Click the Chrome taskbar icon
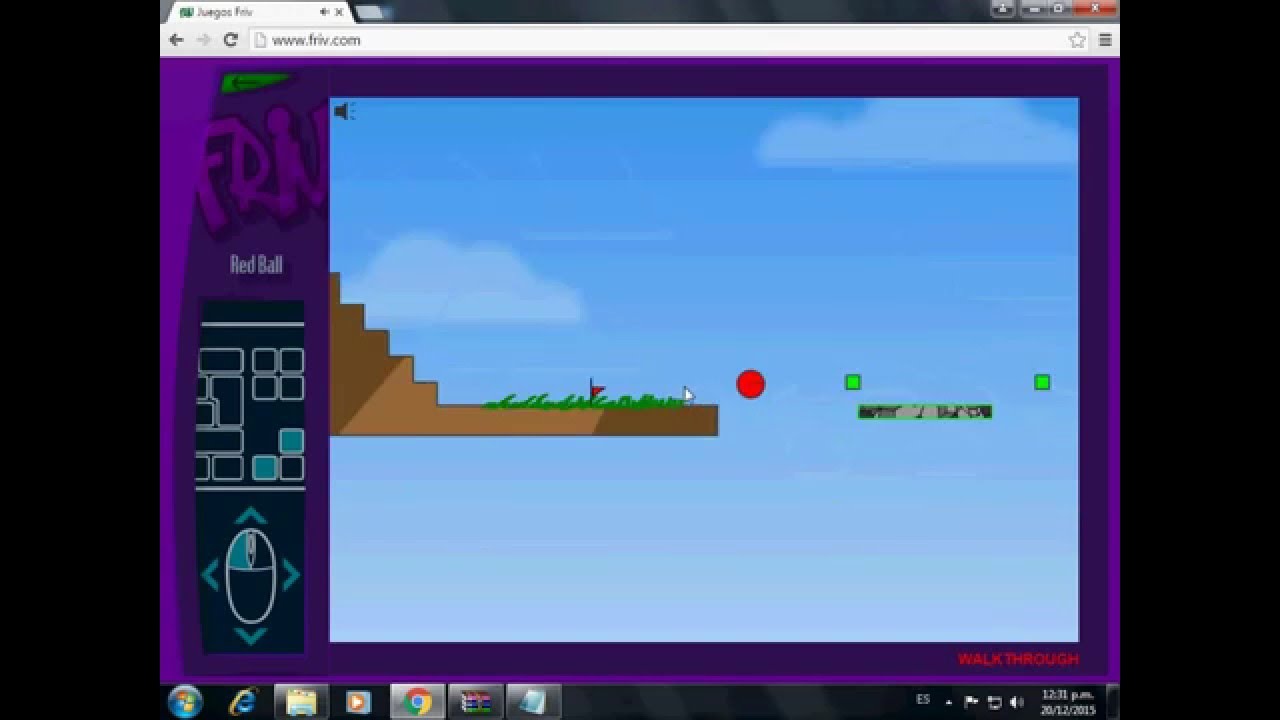 pos(417,702)
